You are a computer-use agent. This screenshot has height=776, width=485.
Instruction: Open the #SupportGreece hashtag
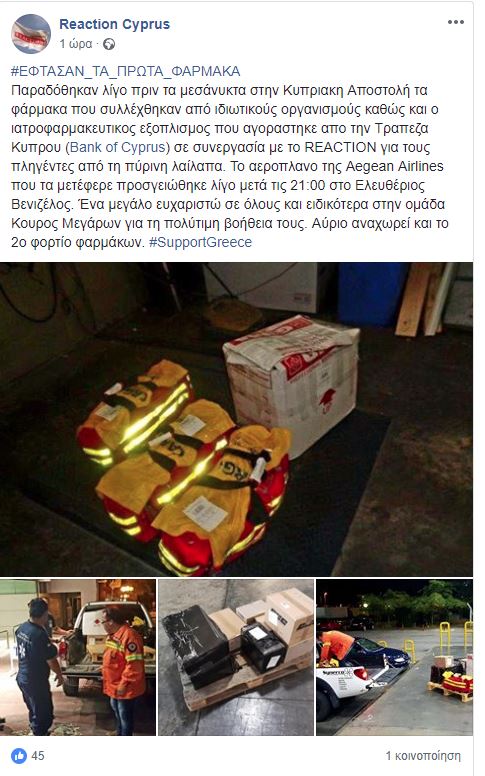point(200,242)
